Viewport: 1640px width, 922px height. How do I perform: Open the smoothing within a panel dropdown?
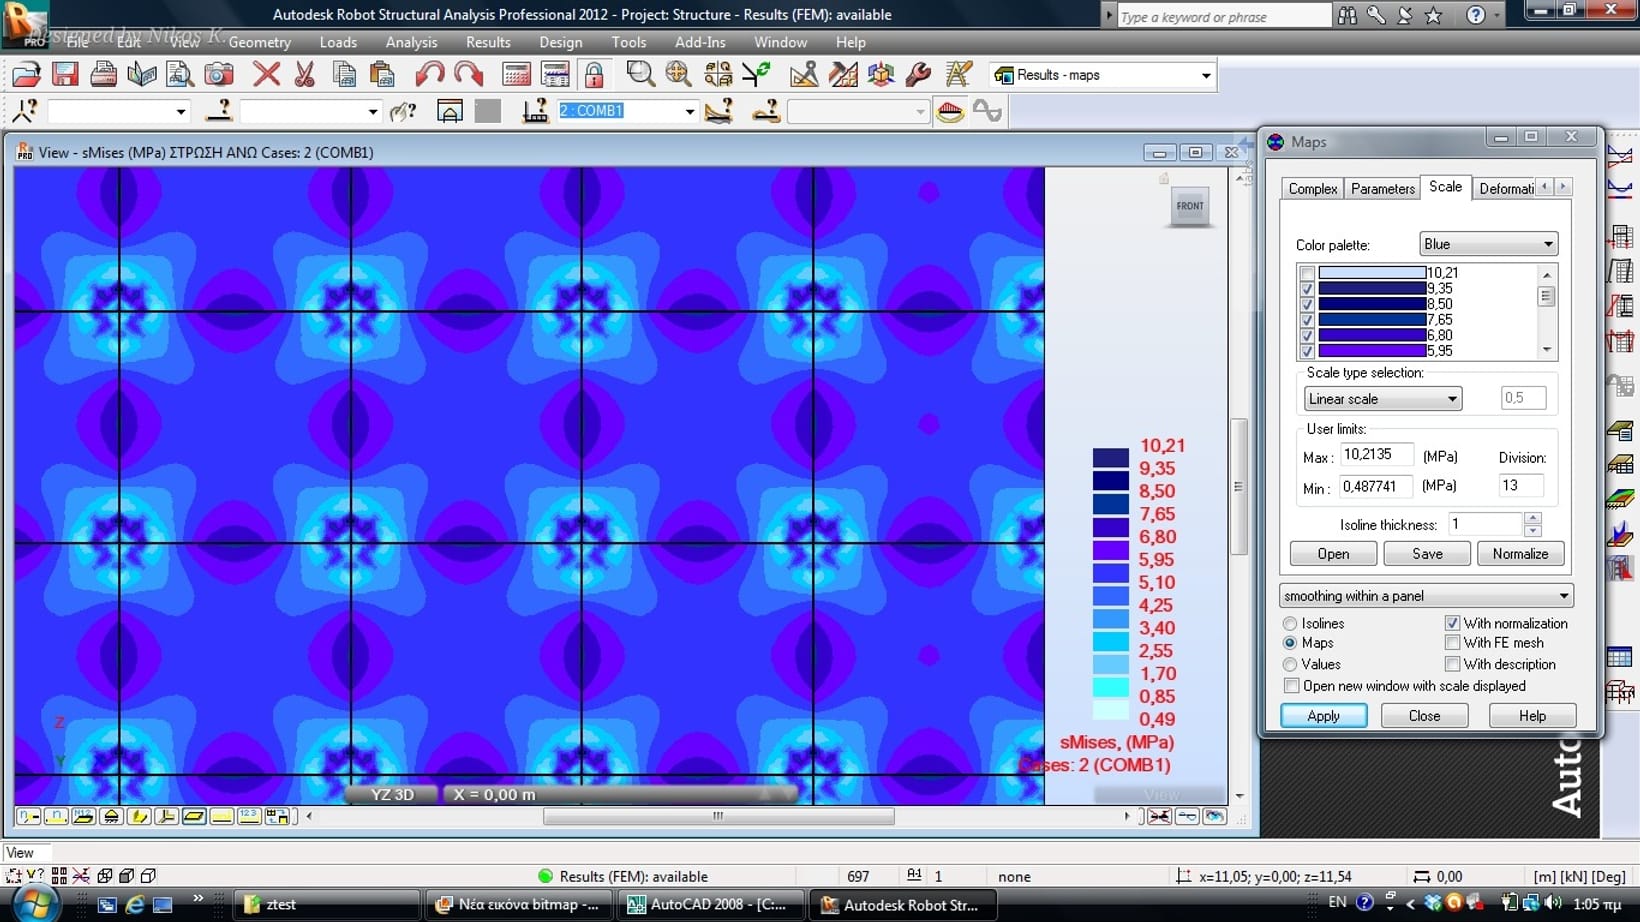[1425, 596]
